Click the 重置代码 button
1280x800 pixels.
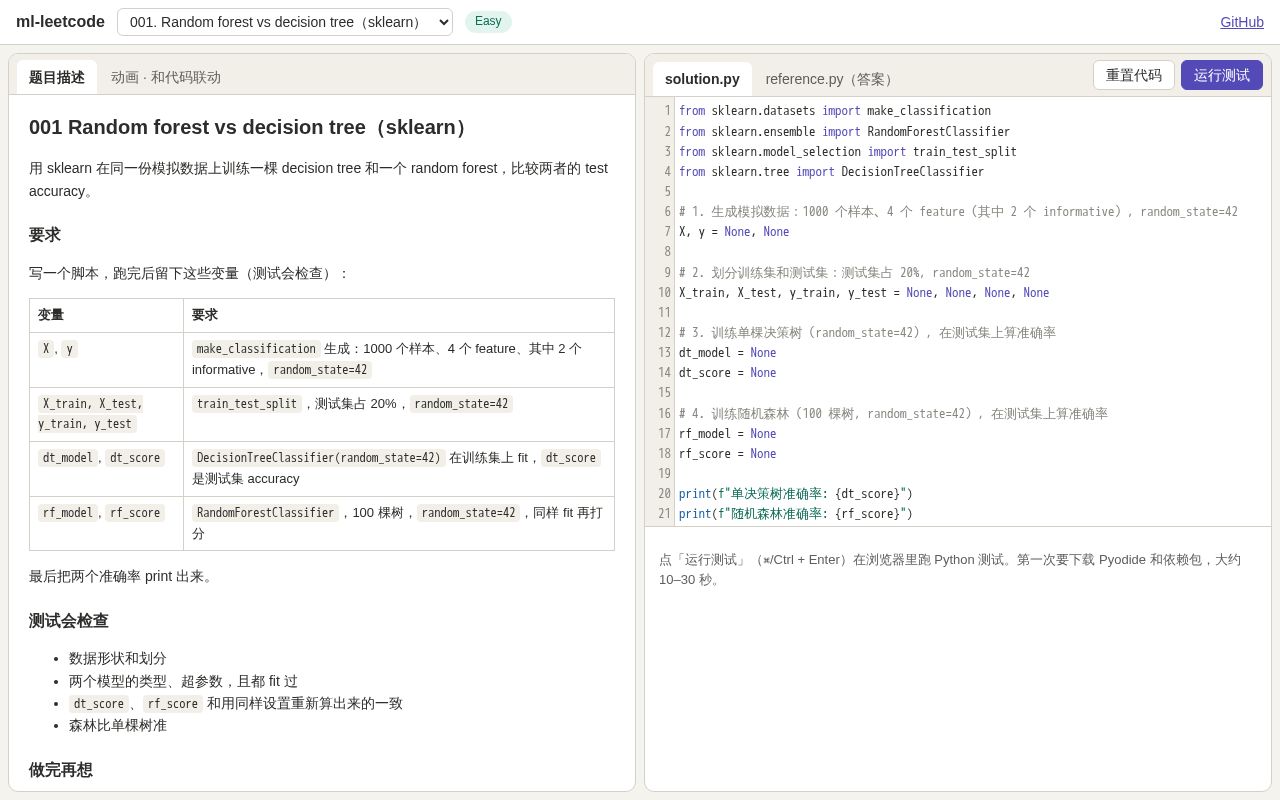click(1134, 75)
